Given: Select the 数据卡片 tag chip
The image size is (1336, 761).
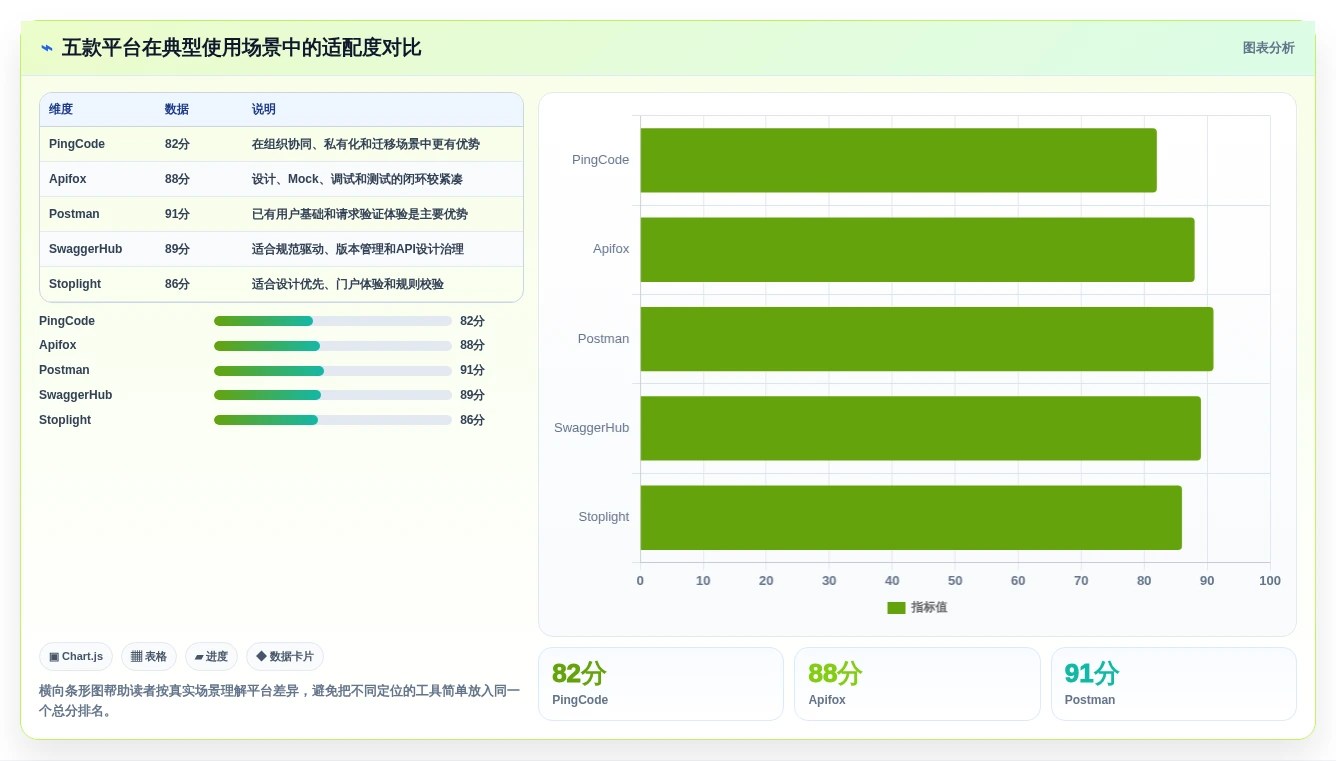Looking at the screenshot, I should point(285,657).
